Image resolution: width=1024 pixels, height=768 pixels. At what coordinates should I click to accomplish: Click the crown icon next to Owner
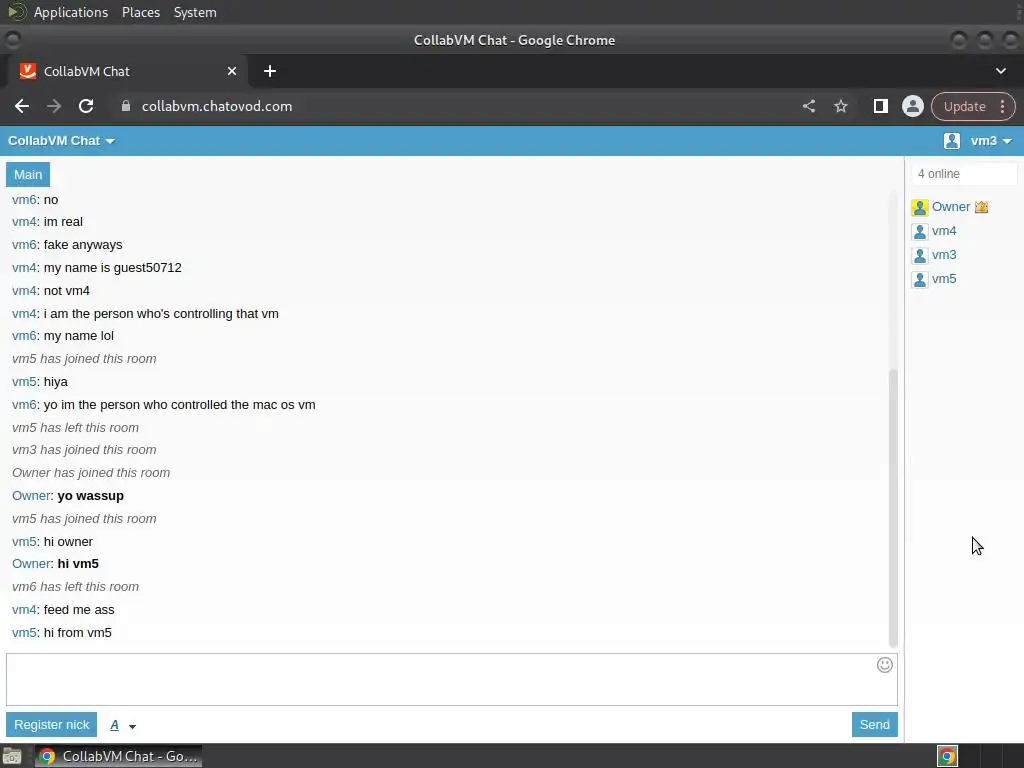tap(981, 207)
